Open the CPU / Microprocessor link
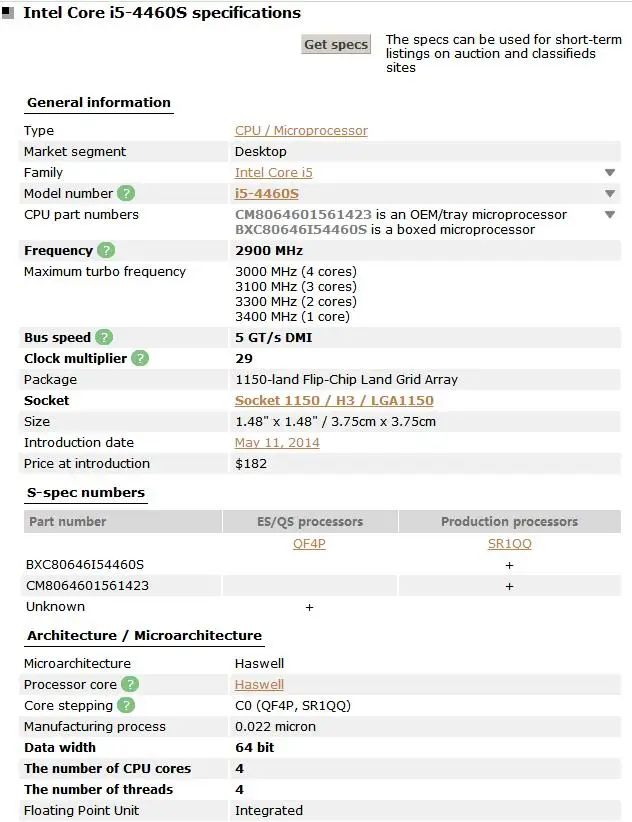The width and height of the screenshot is (632, 822). (x=301, y=131)
